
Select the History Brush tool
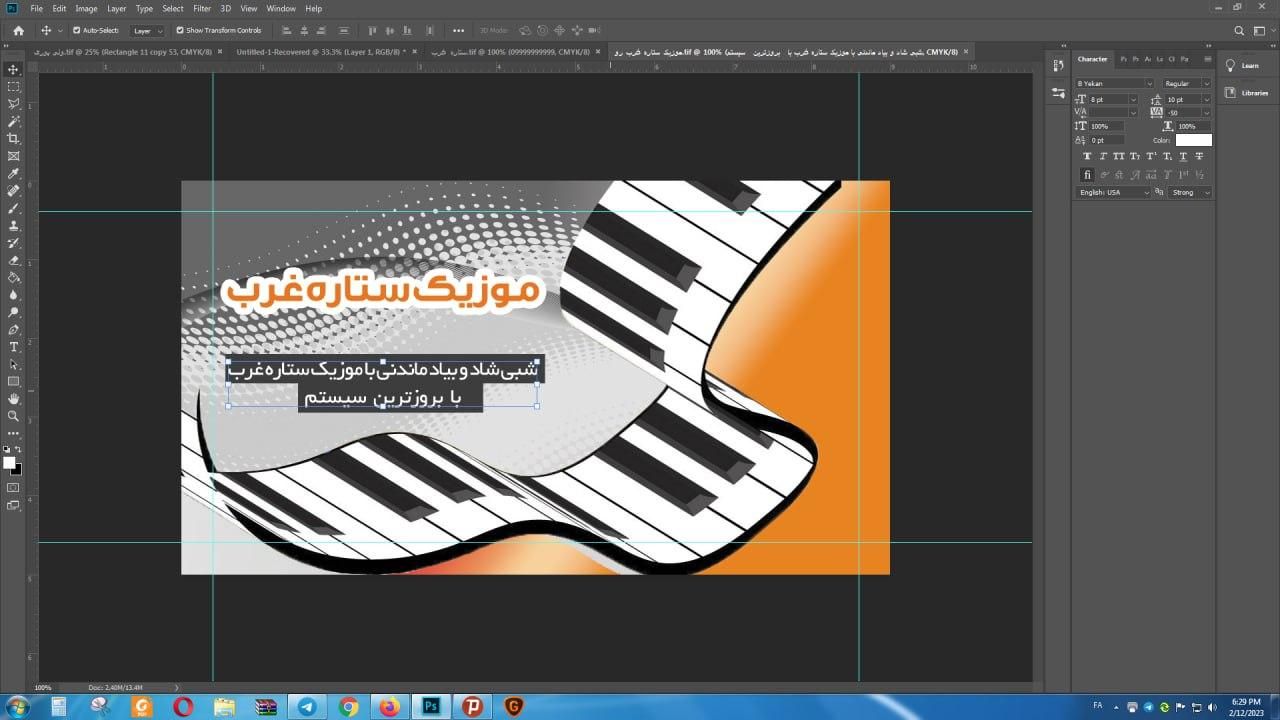pyautogui.click(x=13, y=243)
